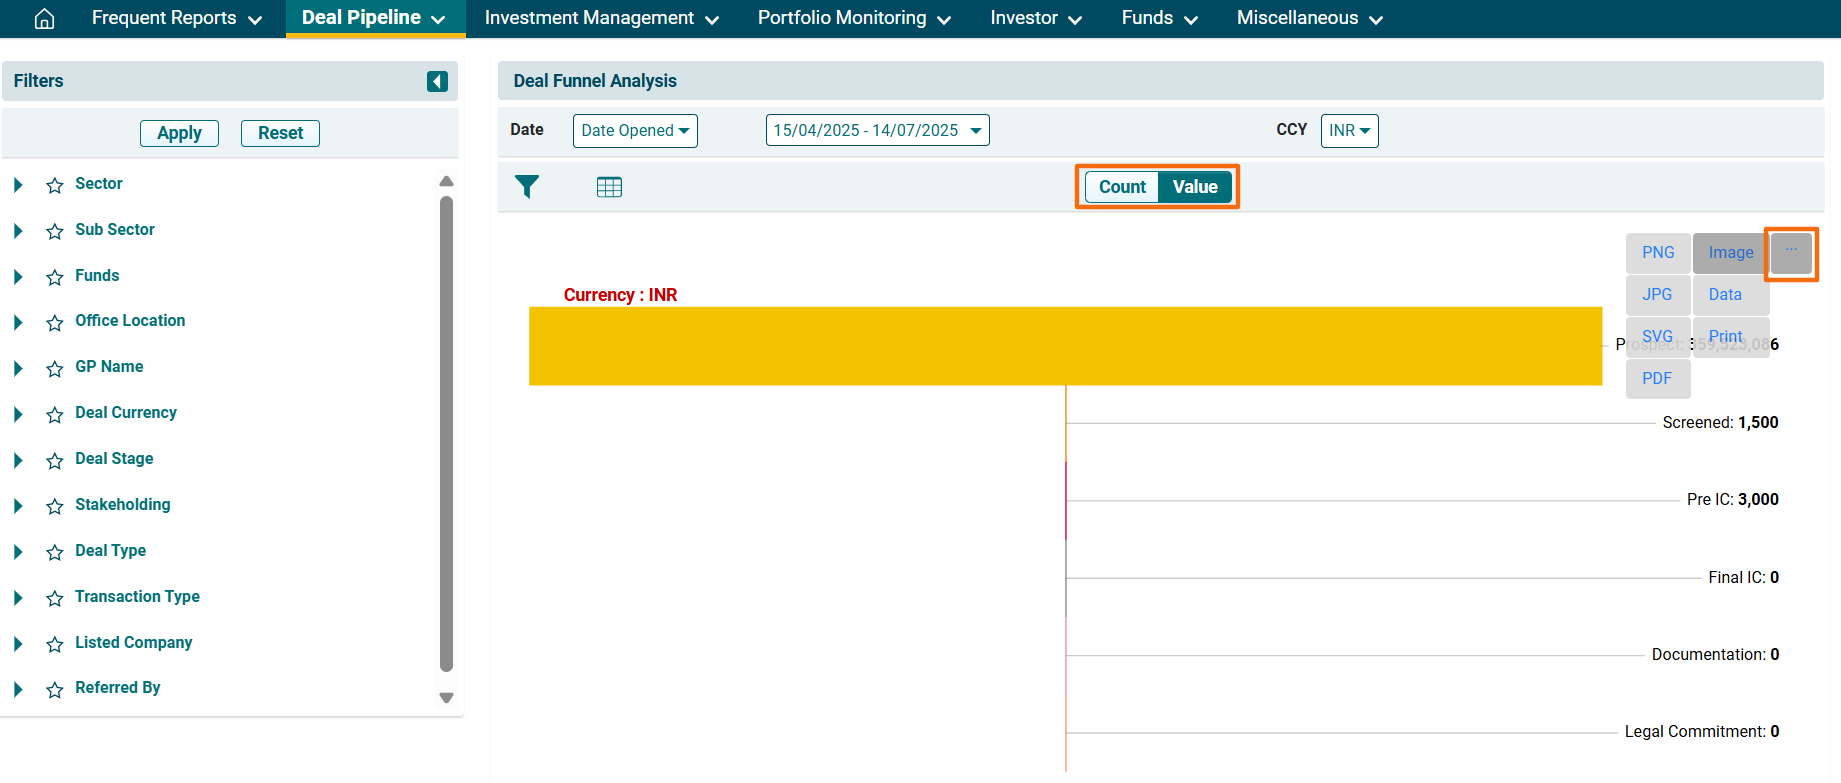The image size is (1841, 783).
Task: Mark the Sector filter as favorite with the star
Action: [x=55, y=185]
